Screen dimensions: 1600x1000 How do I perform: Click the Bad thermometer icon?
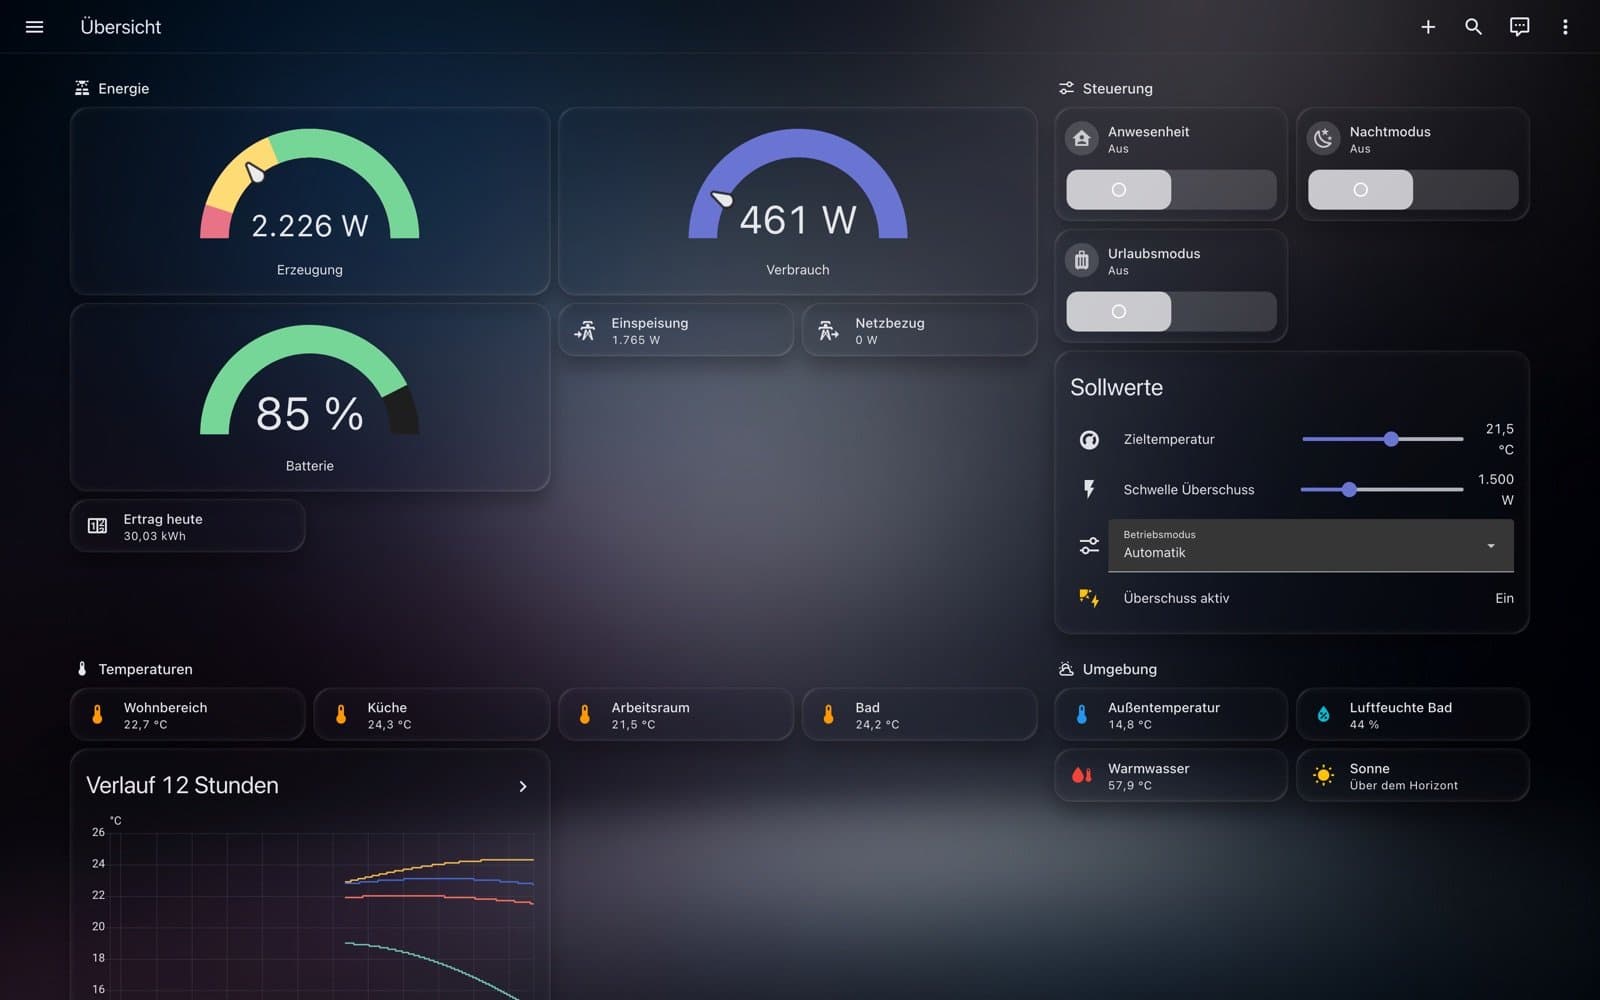(828, 715)
